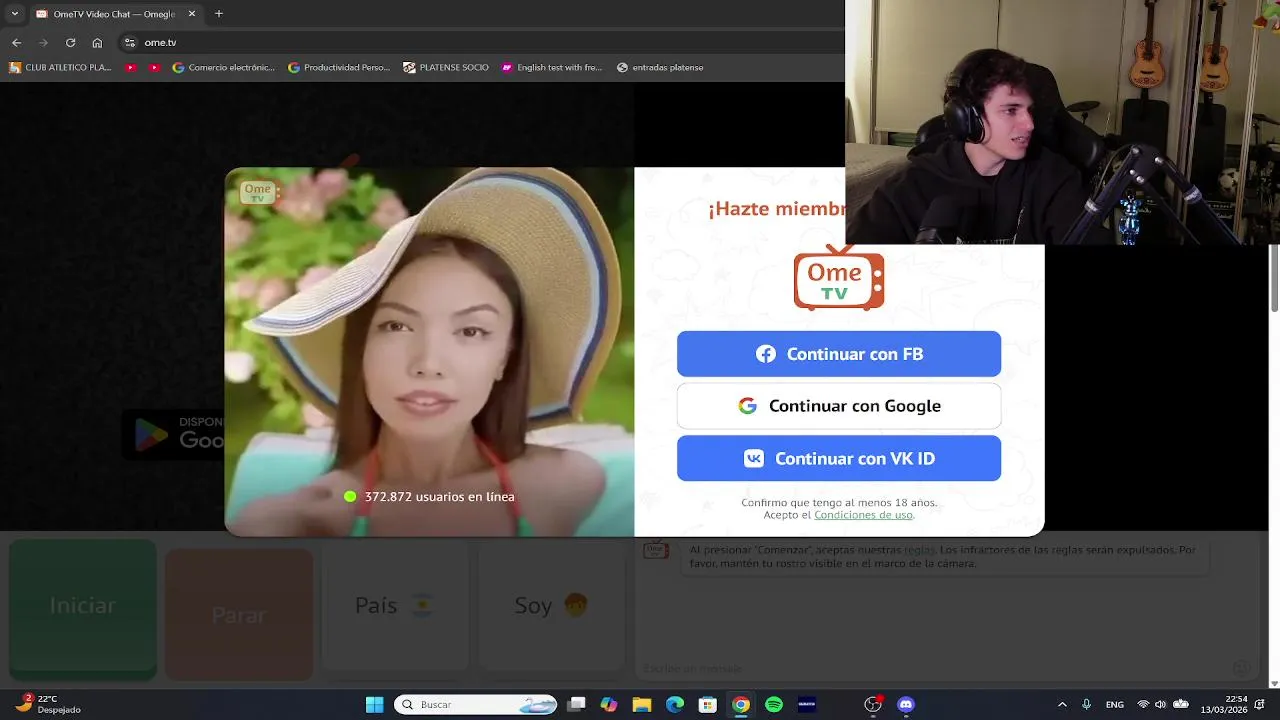Click the microphone tray icon
The height and width of the screenshot is (720, 1280).
coord(1087,705)
